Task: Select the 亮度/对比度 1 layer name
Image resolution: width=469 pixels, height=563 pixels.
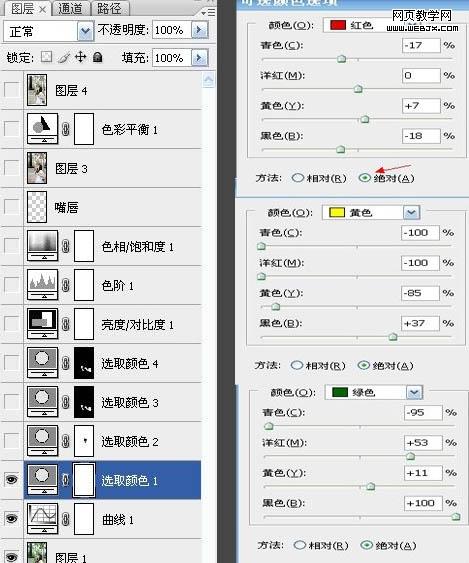Action: coord(138,325)
